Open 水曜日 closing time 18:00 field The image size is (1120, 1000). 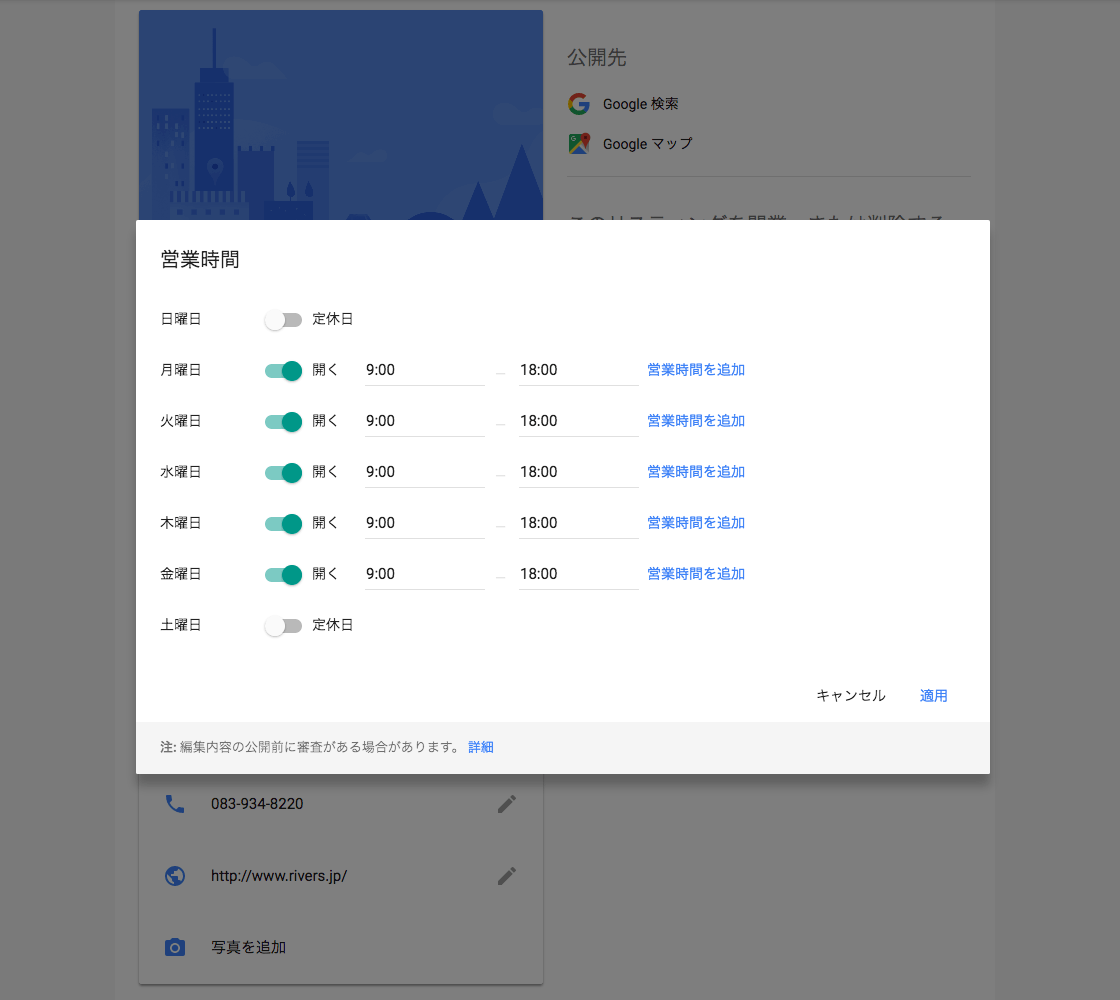[579, 473]
